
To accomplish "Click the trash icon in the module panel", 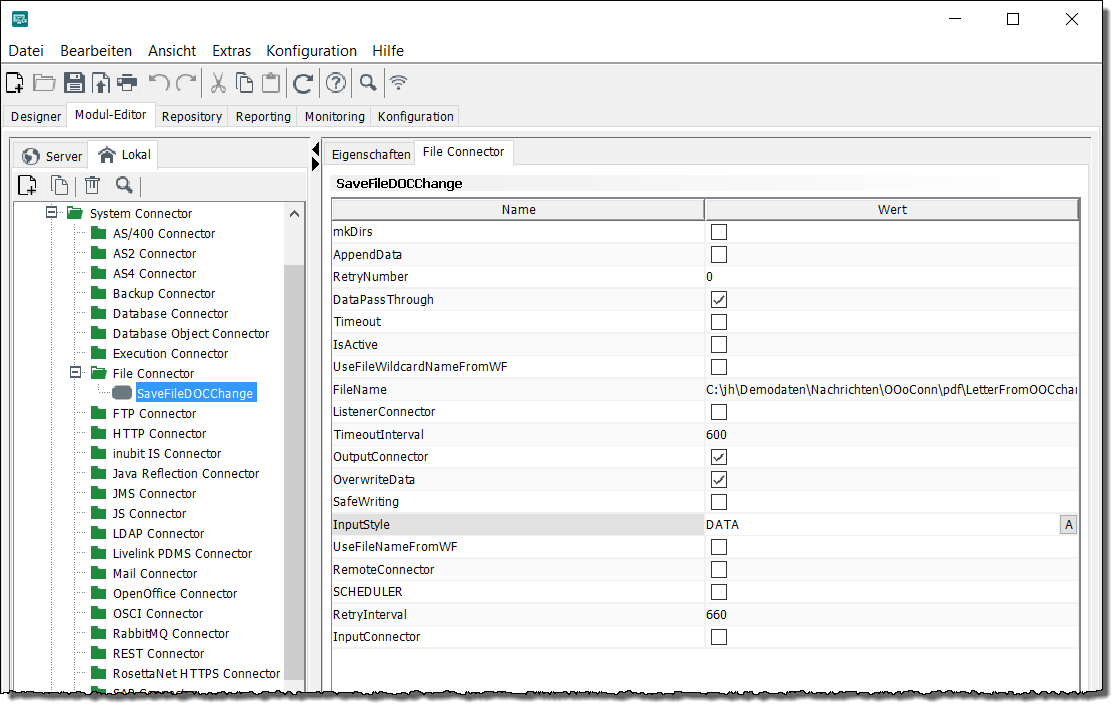I will 92,185.
